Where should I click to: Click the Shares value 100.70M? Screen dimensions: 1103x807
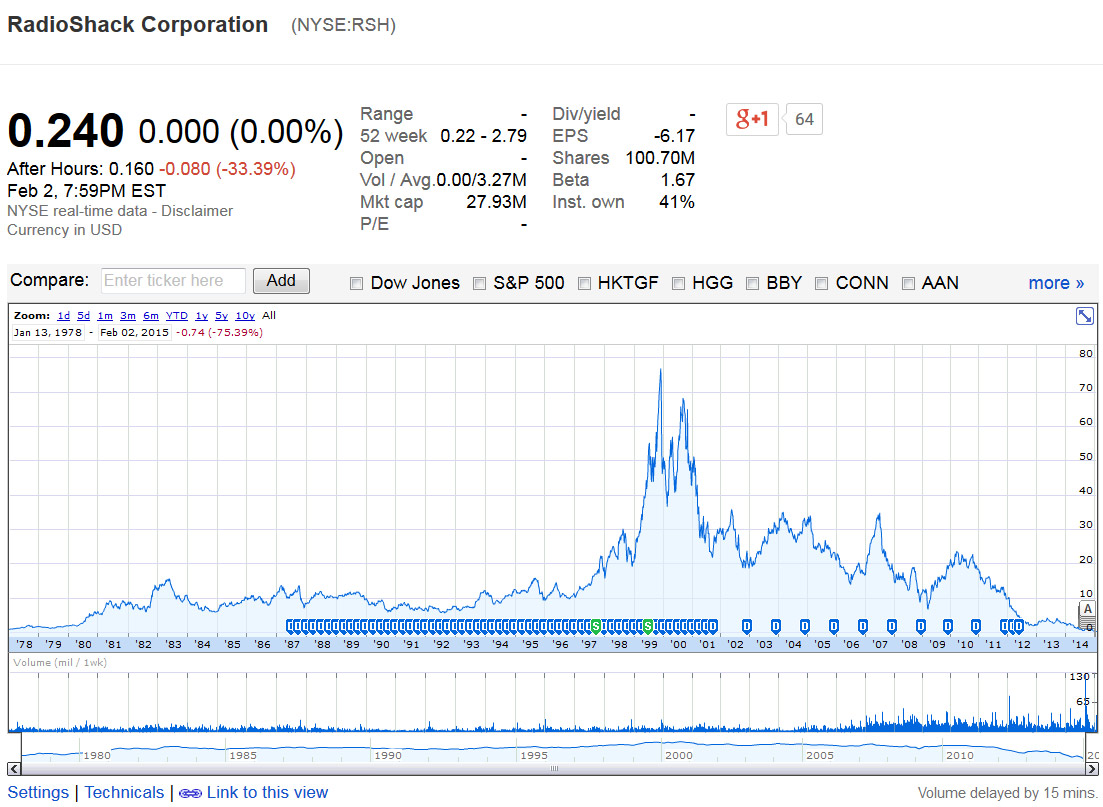pyautogui.click(x=660, y=158)
